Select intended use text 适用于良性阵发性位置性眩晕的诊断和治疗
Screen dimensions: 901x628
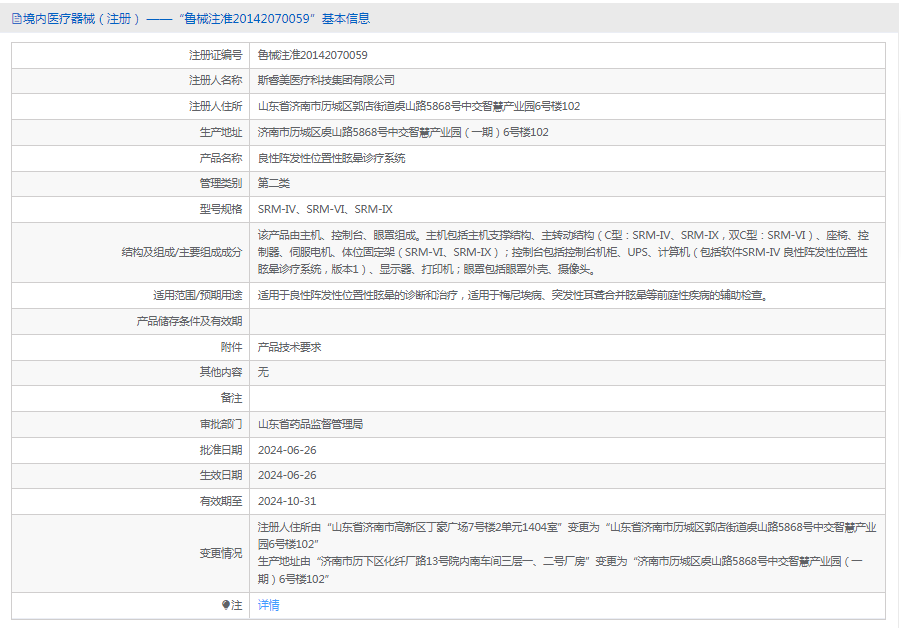pyautogui.click(x=513, y=295)
